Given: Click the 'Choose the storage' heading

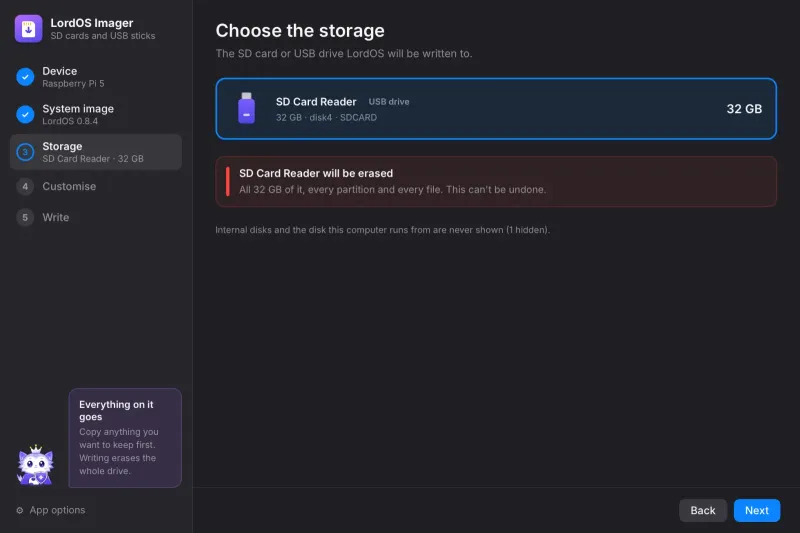Looking at the screenshot, I should click(300, 31).
